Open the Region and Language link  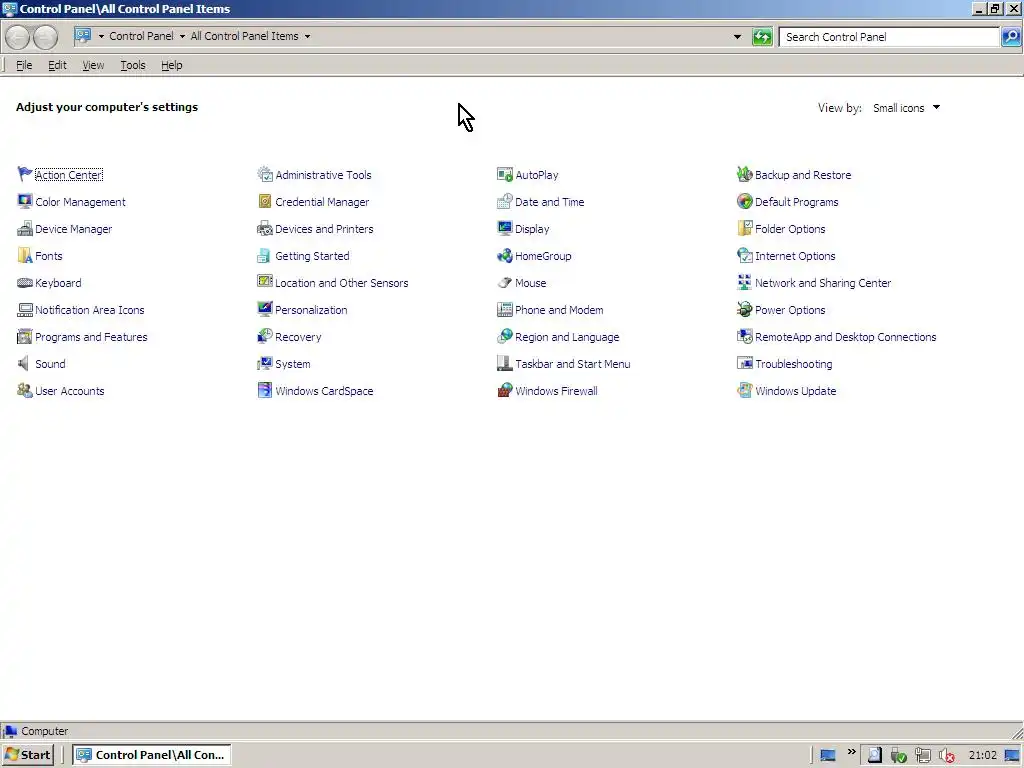point(567,337)
